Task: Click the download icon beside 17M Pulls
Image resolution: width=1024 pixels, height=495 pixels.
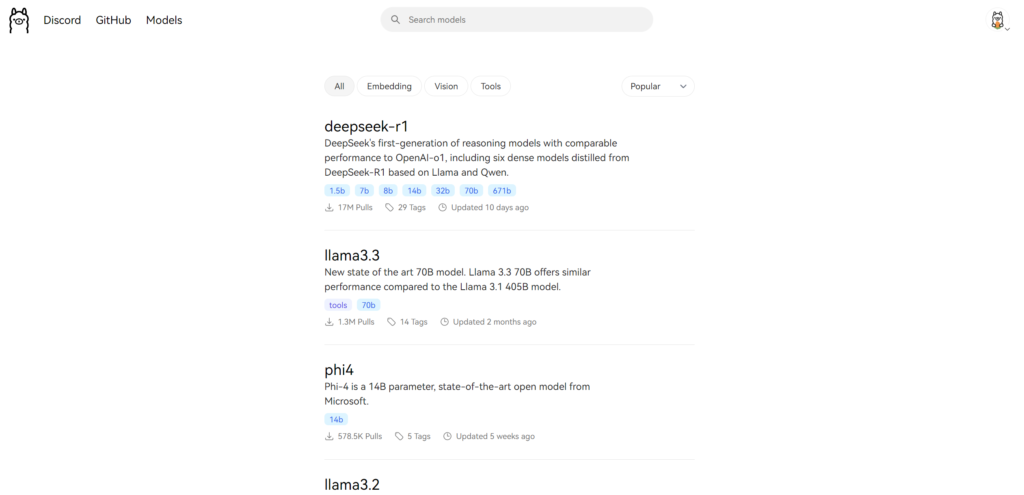Action: (x=330, y=208)
